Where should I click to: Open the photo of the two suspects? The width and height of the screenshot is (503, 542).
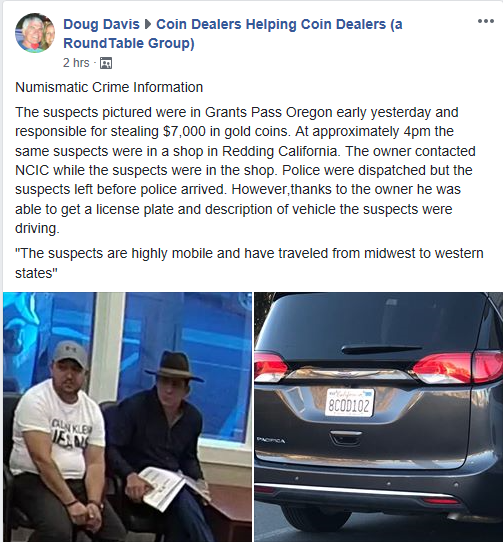tap(128, 417)
